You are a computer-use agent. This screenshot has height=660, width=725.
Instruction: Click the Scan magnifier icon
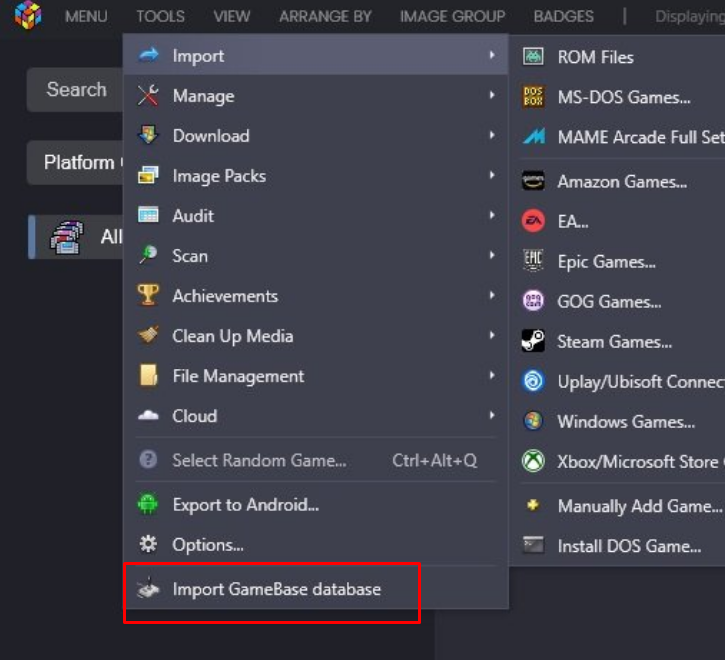click(x=148, y=255)
